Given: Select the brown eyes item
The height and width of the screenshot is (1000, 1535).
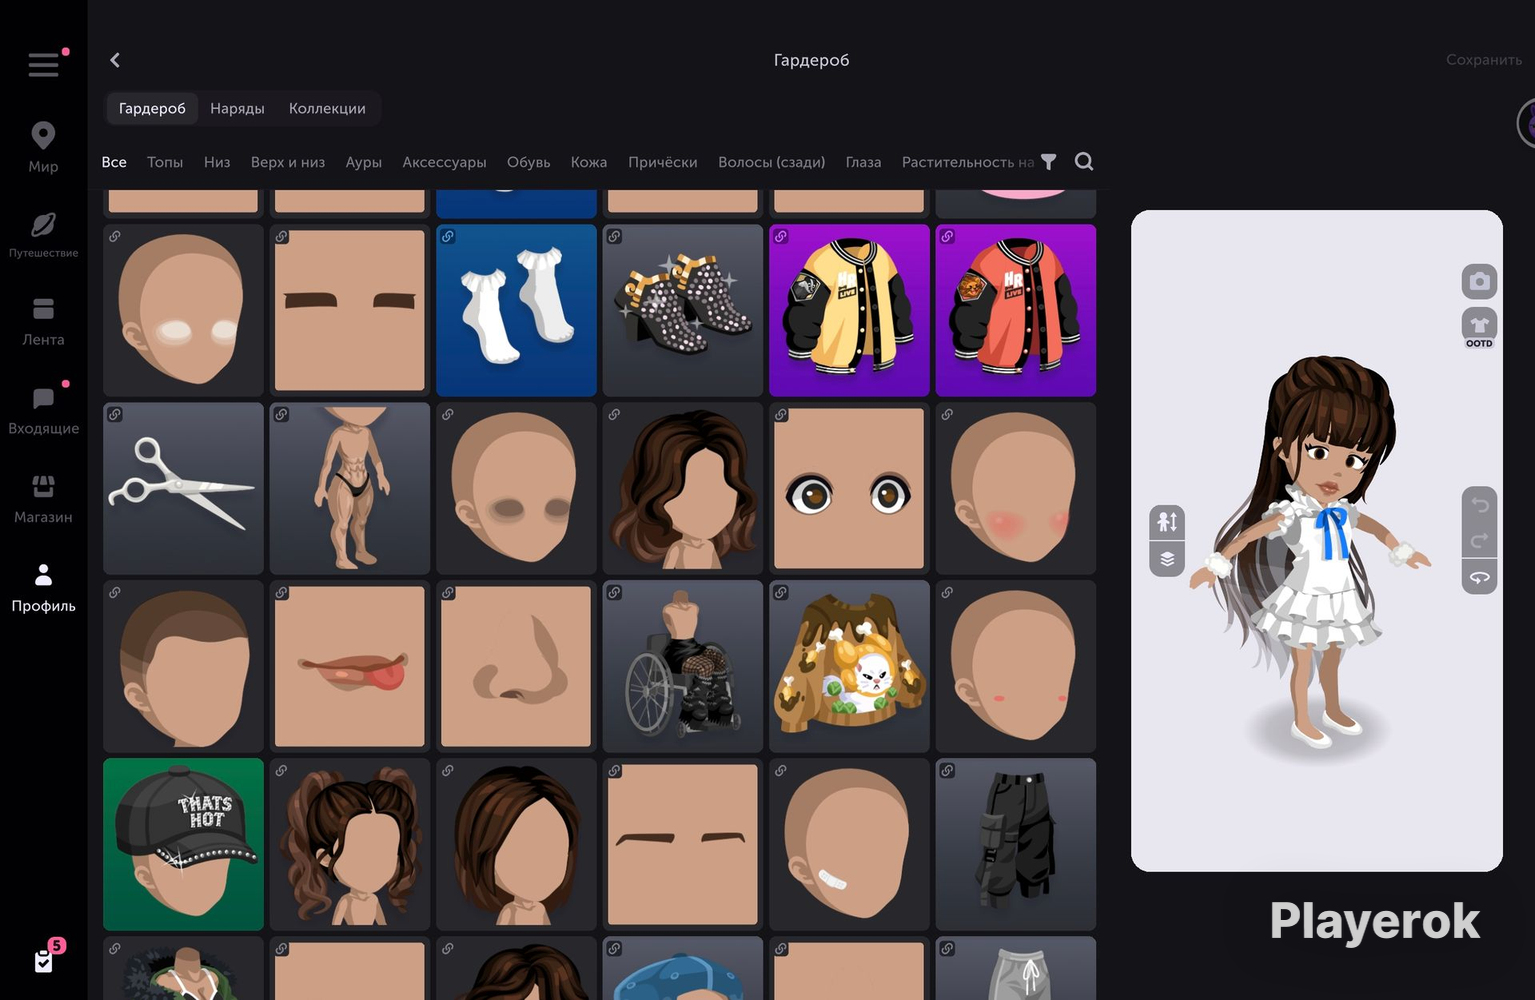Looking at the screenshot, I should (849, 488).
